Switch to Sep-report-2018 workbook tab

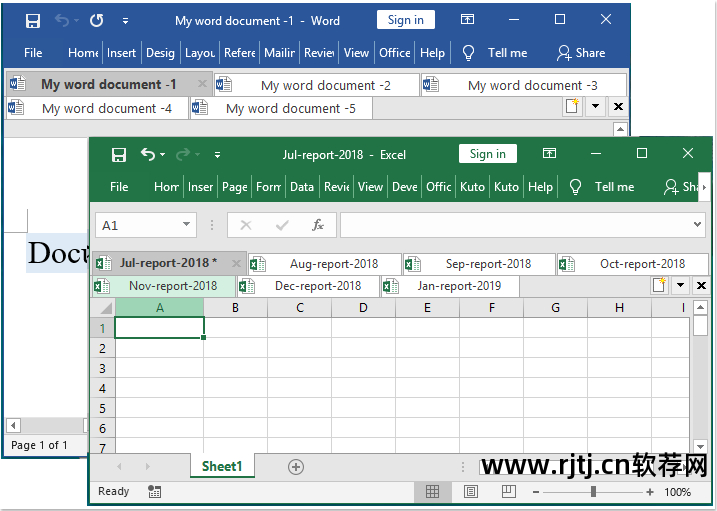479,264
